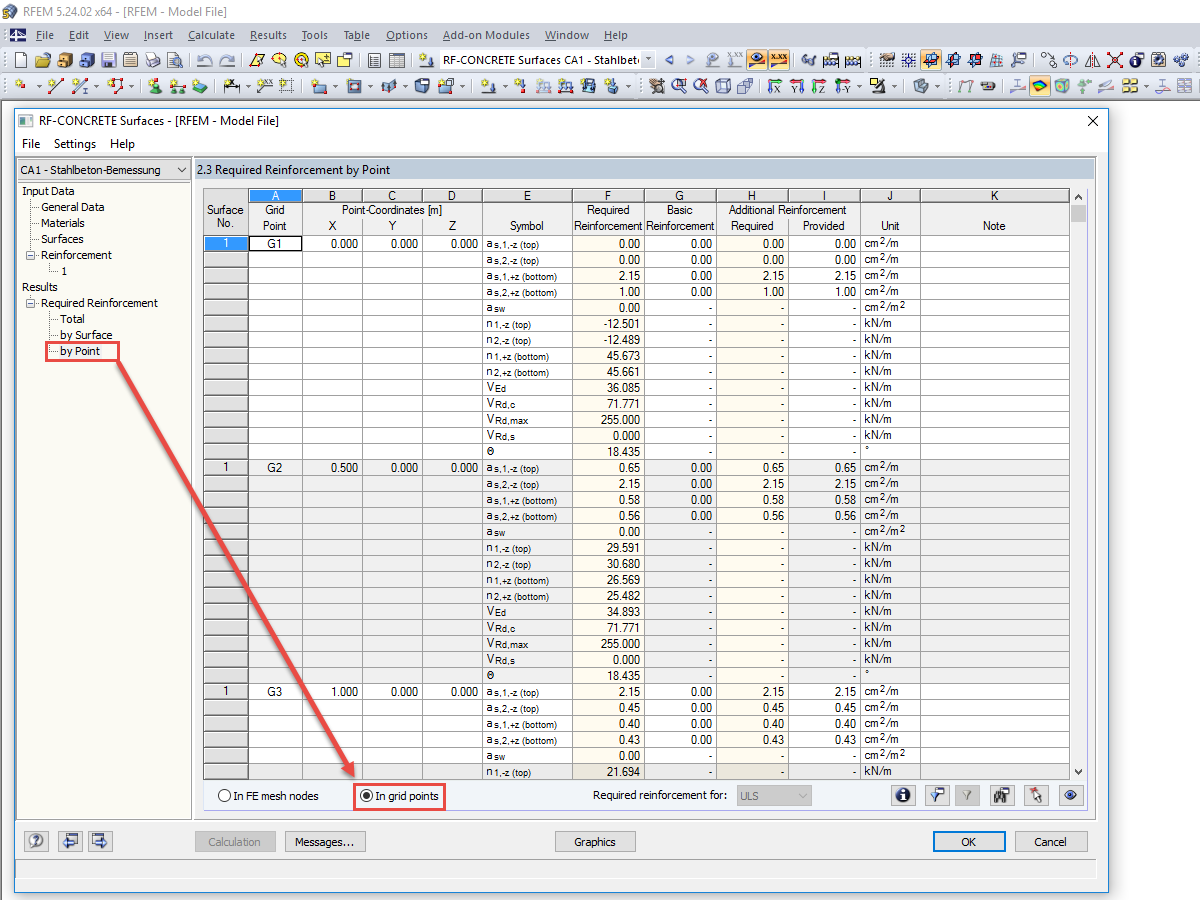The height and width of the screenshot is (900, 1200).
Task: Click the 255.000 value in the G1 VRd,max row
Action: pos(608,420)
